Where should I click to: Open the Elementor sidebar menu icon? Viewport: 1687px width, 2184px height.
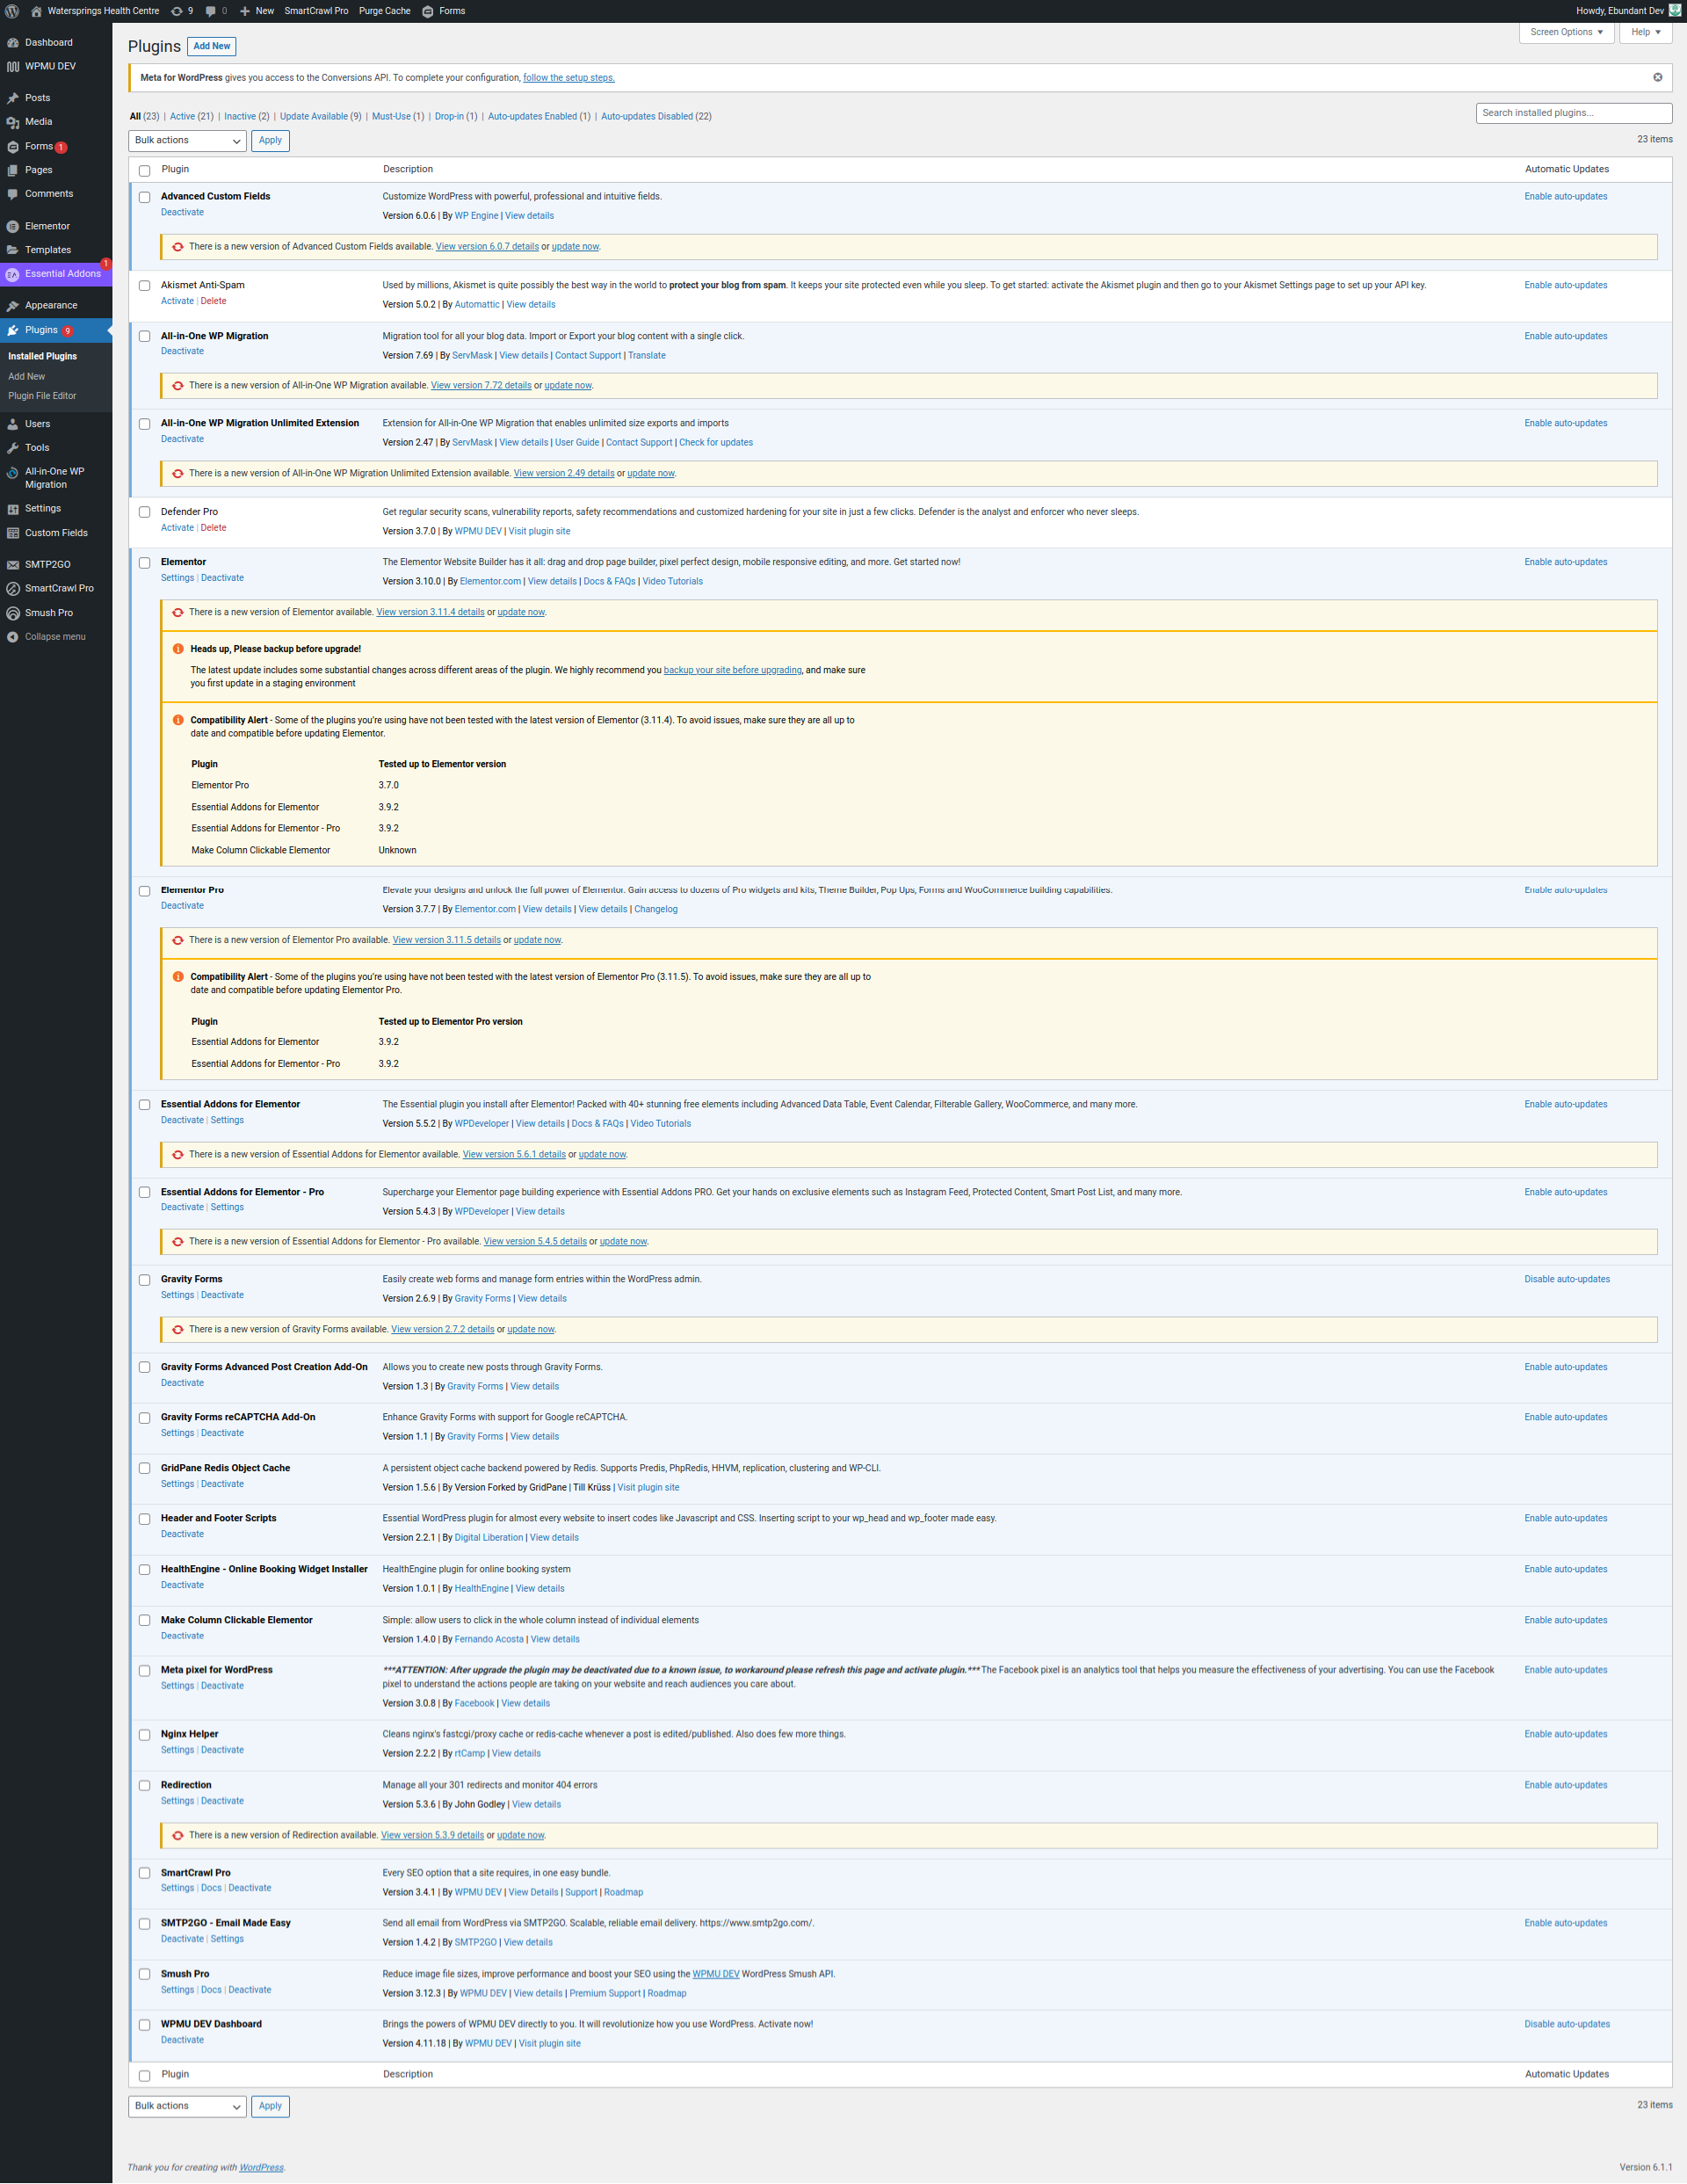click(x=13, y=227)
